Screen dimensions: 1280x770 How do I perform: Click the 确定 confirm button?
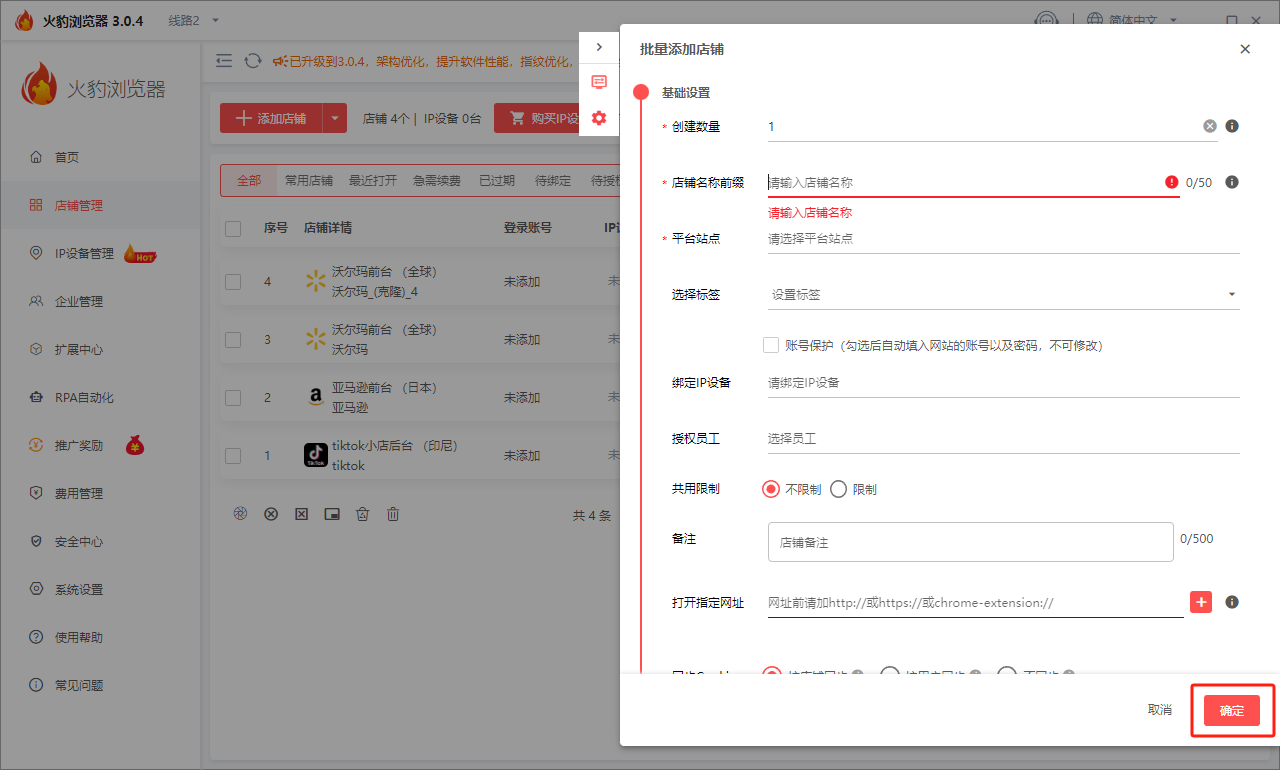point(1231,710)
